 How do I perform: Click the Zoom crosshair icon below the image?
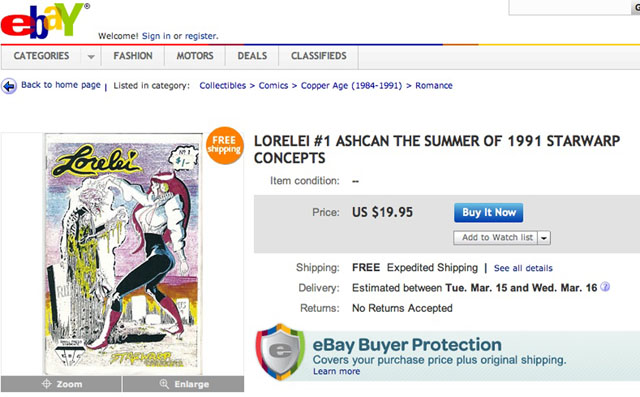47,384
